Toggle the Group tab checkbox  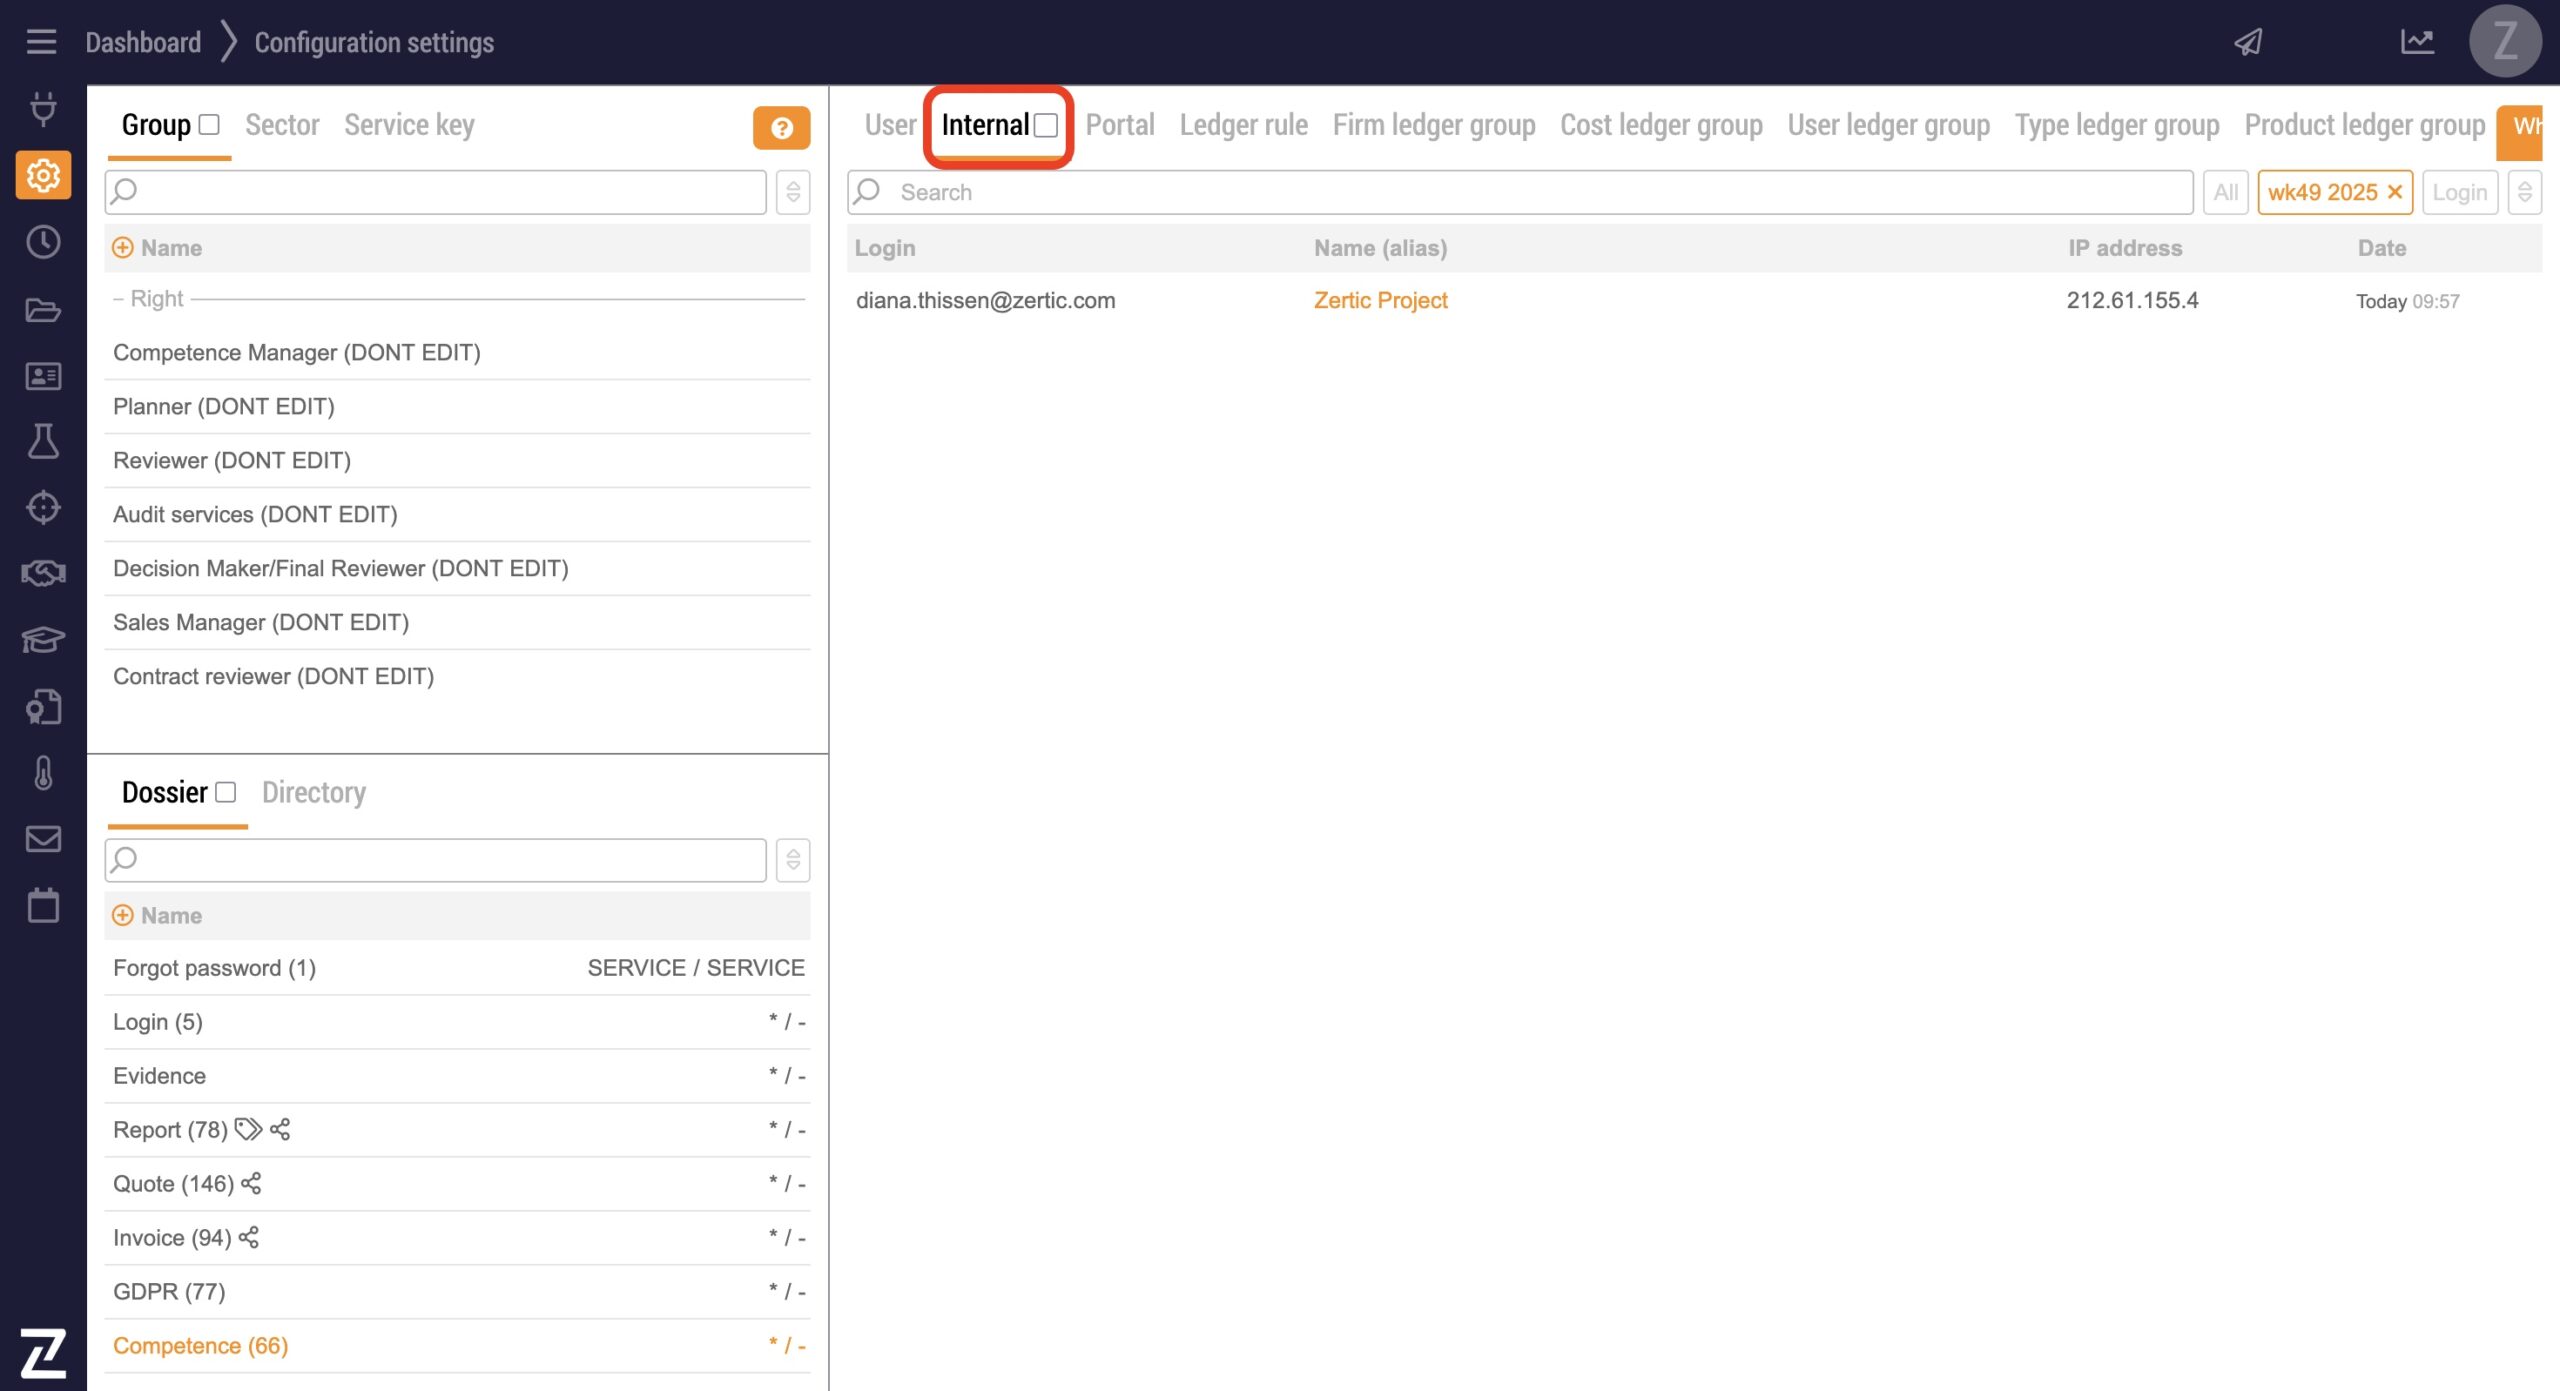coord(209,125)
